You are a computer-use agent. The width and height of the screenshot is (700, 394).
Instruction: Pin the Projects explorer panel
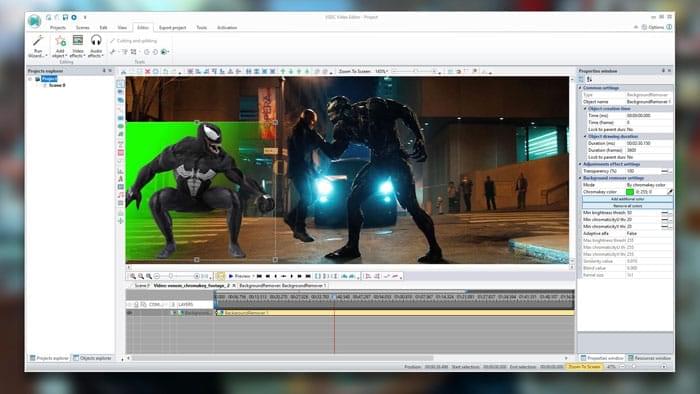104,71
